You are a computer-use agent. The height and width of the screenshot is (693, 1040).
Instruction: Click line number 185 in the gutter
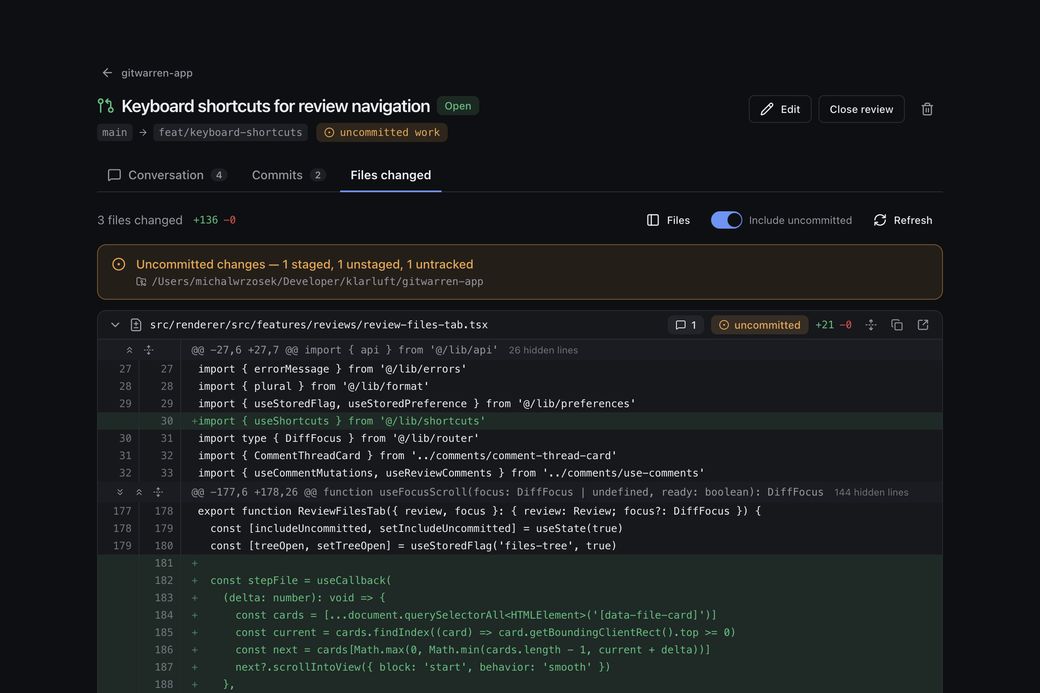point(164,633)
